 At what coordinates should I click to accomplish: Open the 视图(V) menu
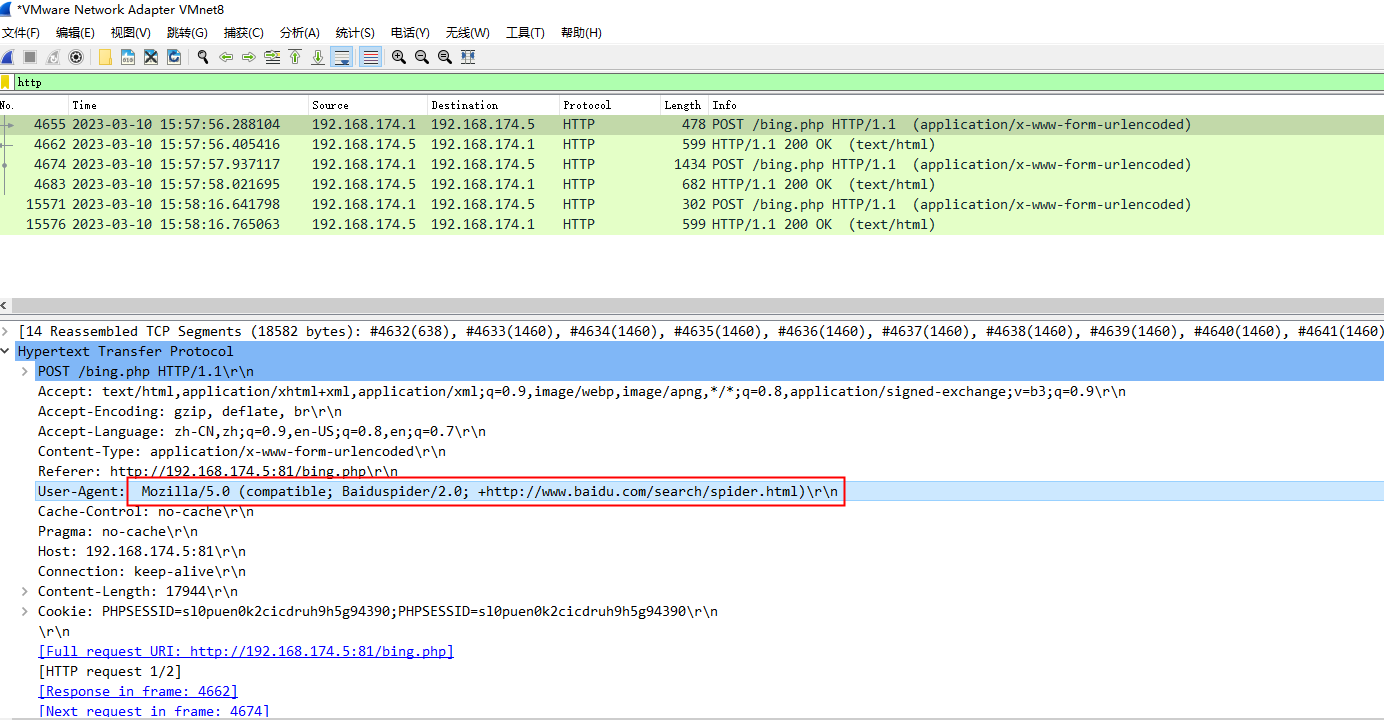coord(130,33)
